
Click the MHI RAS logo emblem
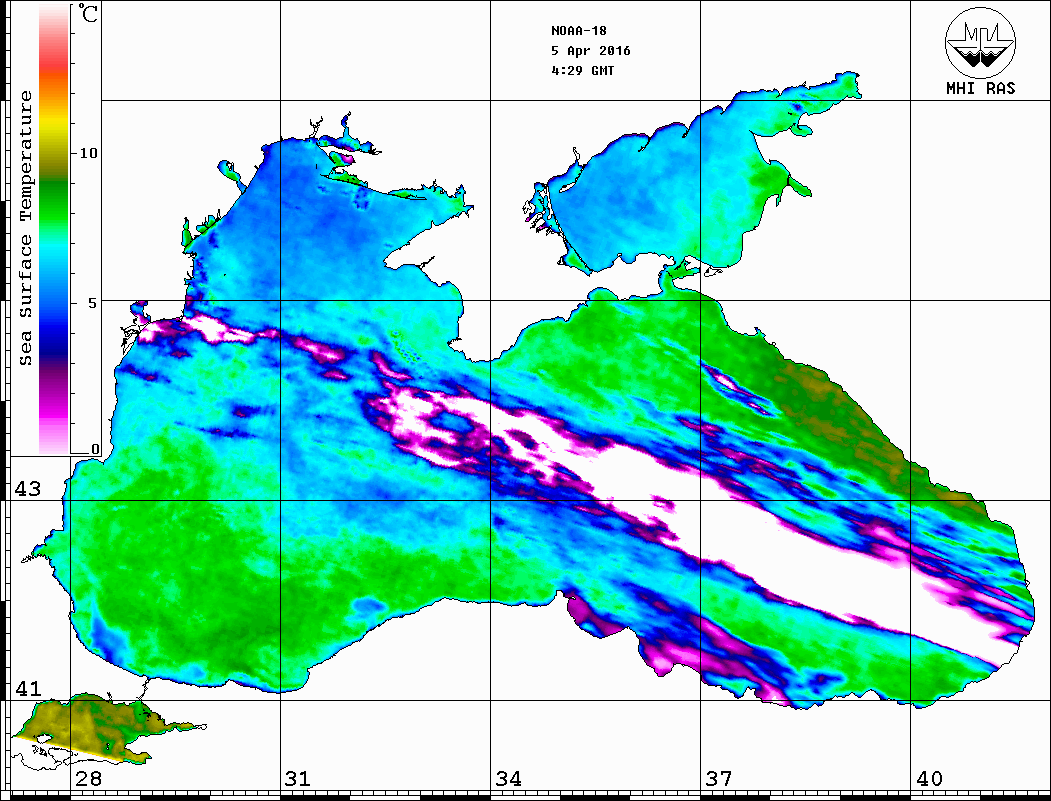tap(980, 43)
